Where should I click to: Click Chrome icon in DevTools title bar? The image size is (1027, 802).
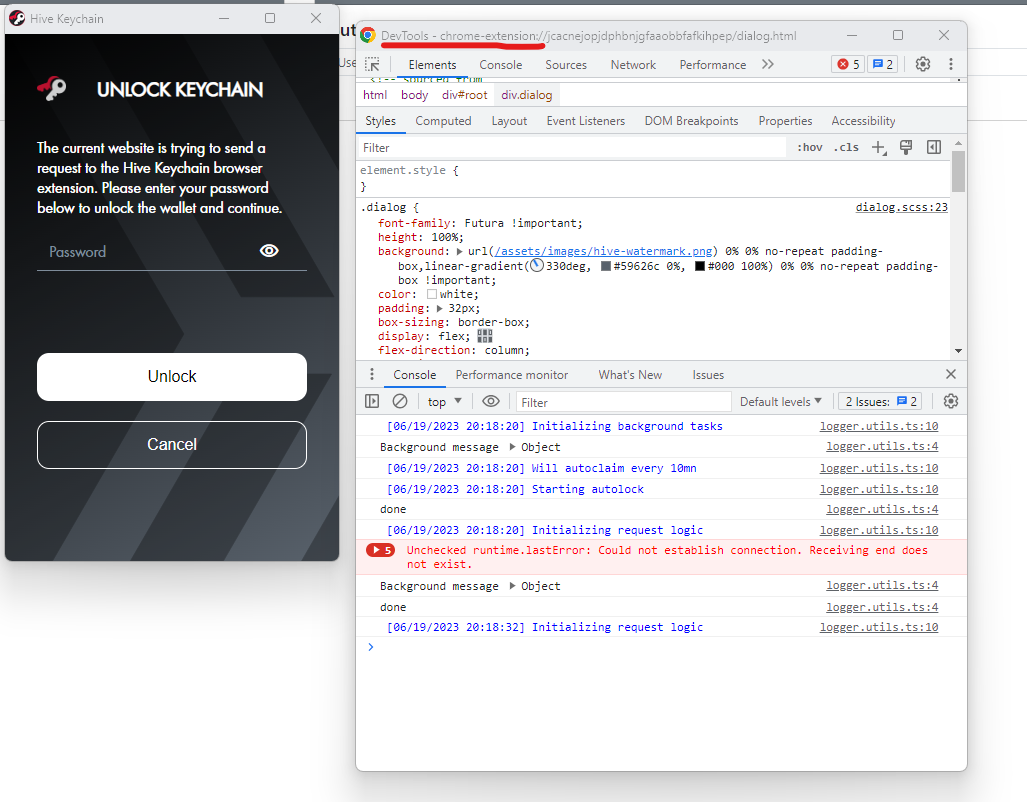coord(368,35)
